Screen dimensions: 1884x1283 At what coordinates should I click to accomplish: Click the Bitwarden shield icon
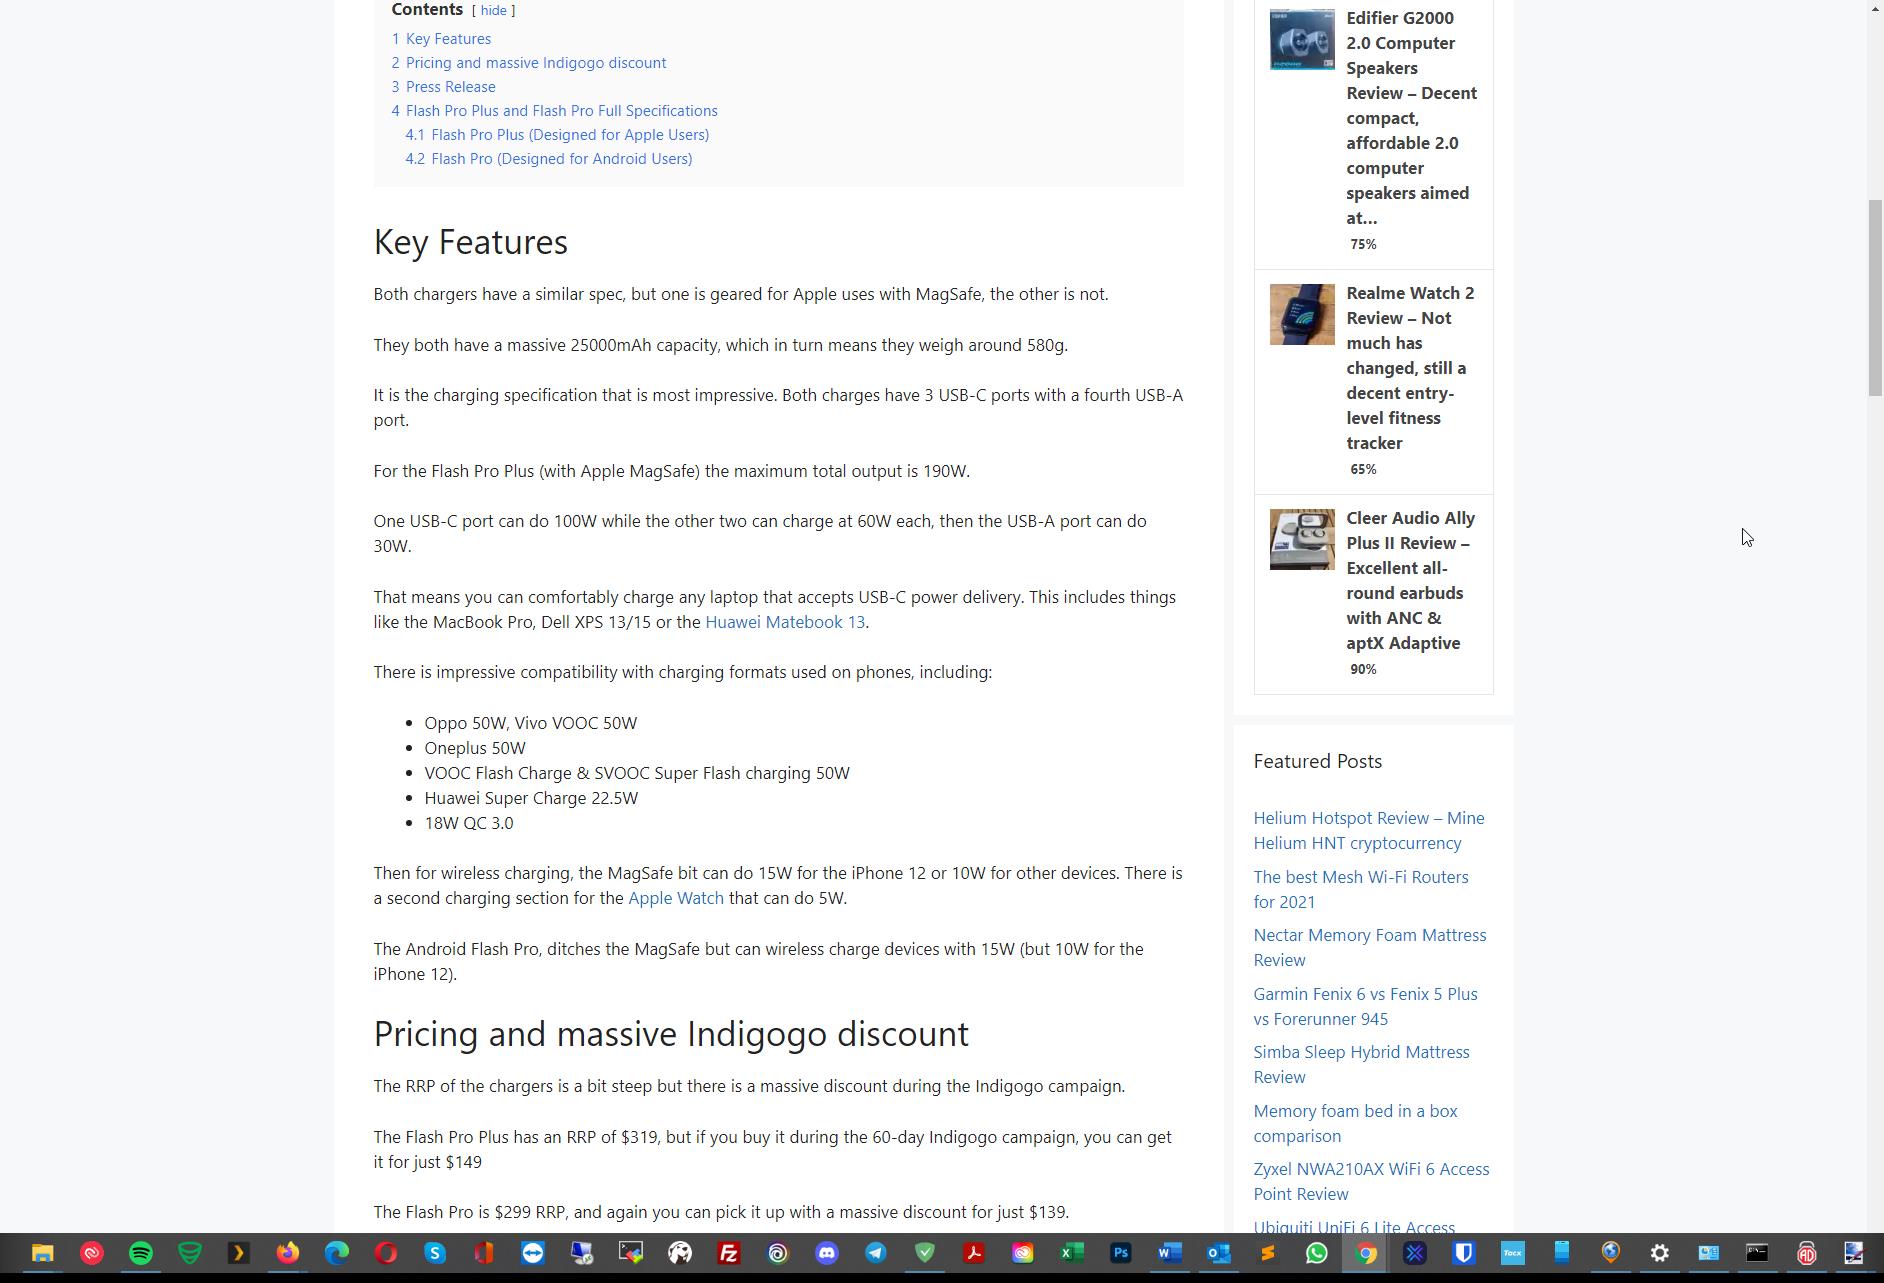tap(1464, 1253)
